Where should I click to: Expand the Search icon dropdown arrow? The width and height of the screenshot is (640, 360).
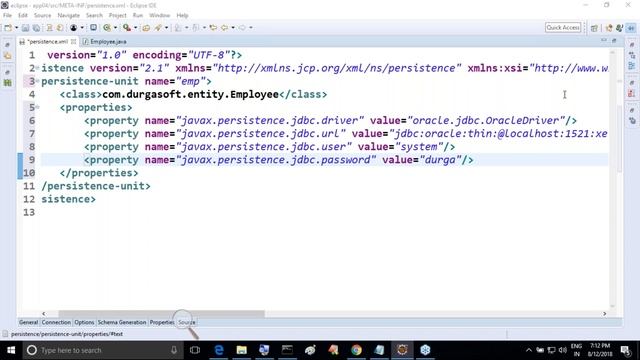[166, 28]
